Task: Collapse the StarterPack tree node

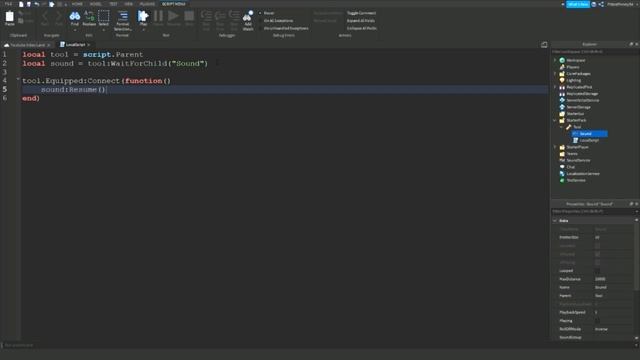Action: click(x=555, y=120)
